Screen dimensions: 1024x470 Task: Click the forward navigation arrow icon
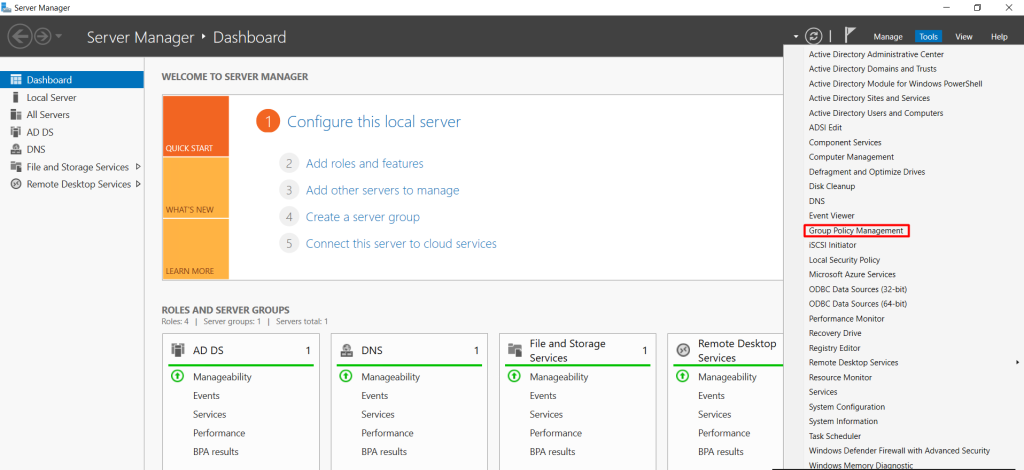coord(42,37)
